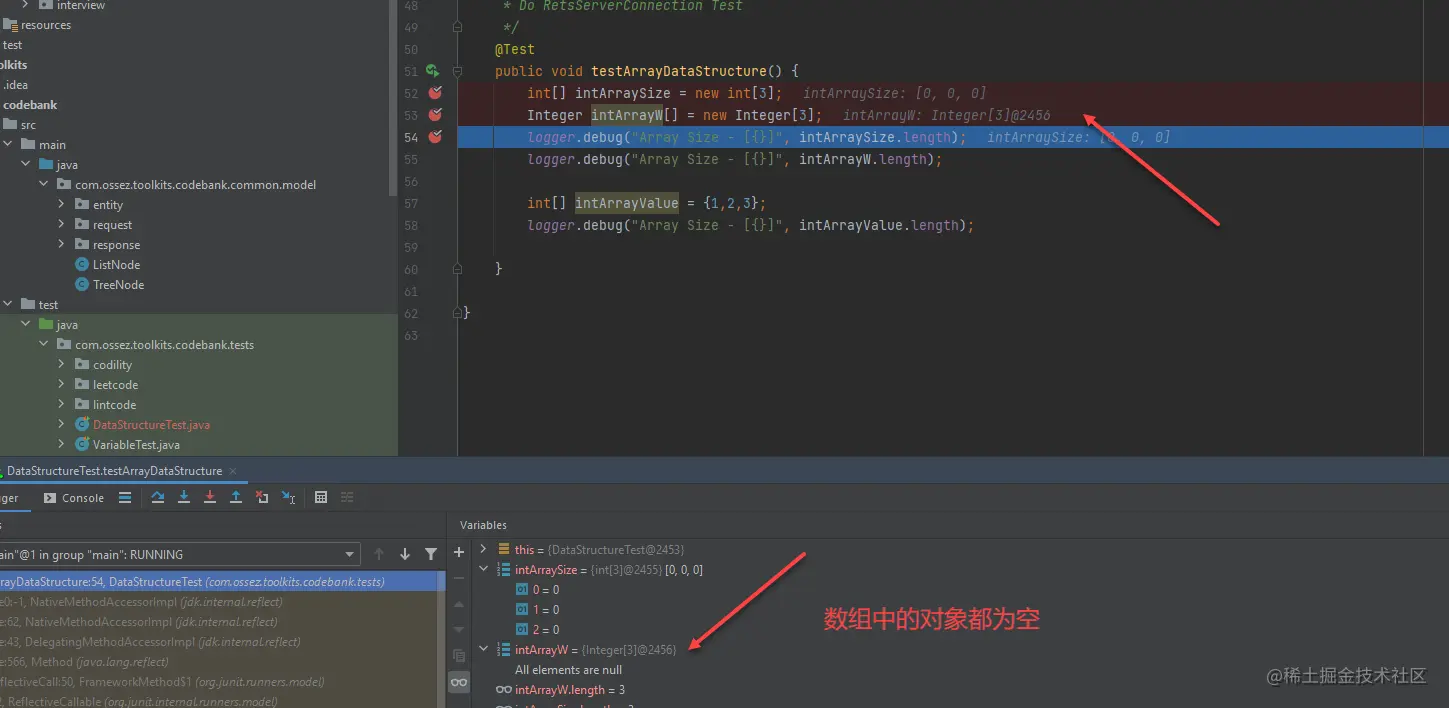Expand the response package folder
Viewport: 1449px width, 708px height.
pyautogui.click(x=62, y=245)
